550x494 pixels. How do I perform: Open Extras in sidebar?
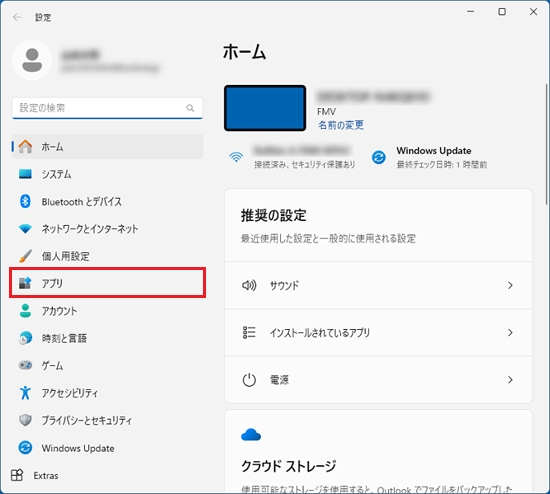pyautogui.click(x=107, y=475)
